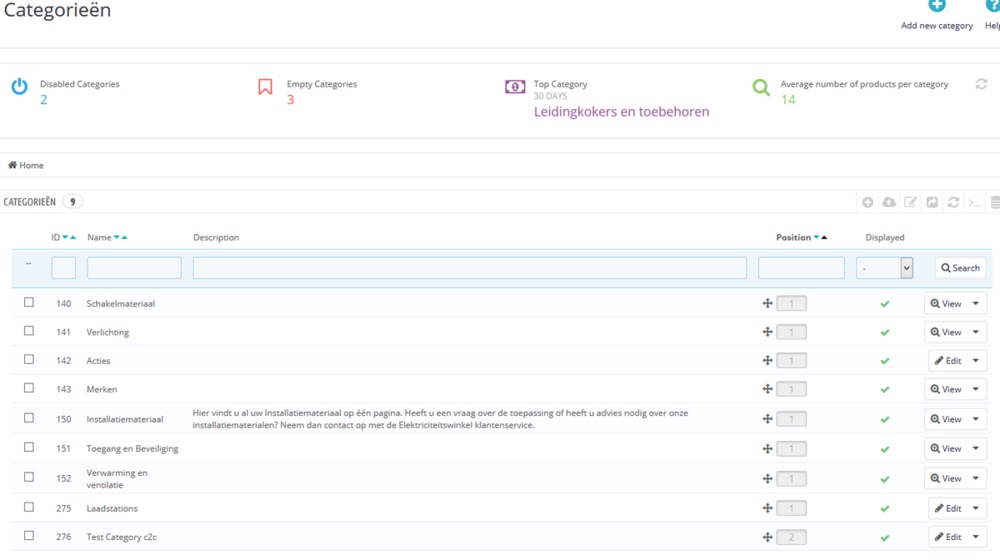Screen dimensions: 1000x560
Task: Click View button for Merken
Action: pyautogui.click(x=946, y=390)
